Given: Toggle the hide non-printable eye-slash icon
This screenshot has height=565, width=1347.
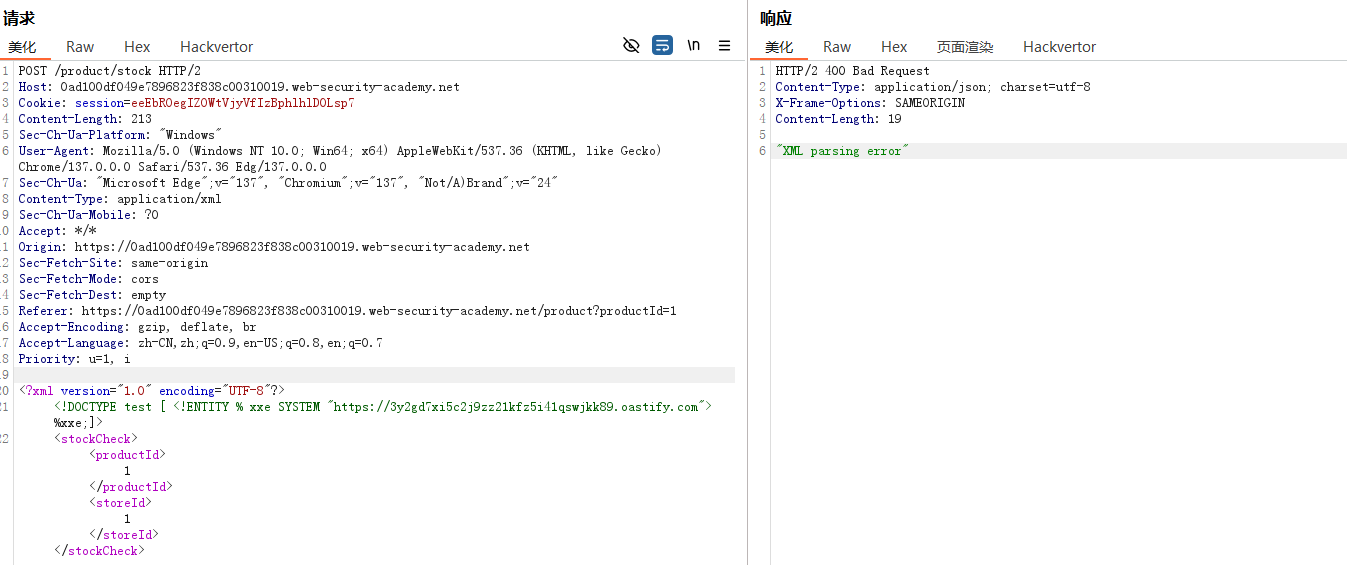Looking at the screenshot, I should (631, 46).
